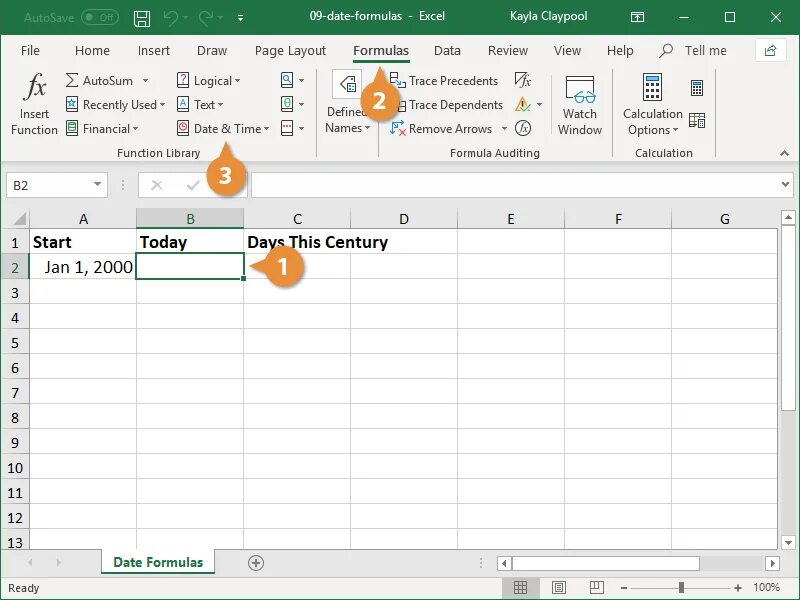This screenshot has height=600, width=800.
Task: Open Text functions dropdown
Action: pyautogui.click(x=200, y=105)
